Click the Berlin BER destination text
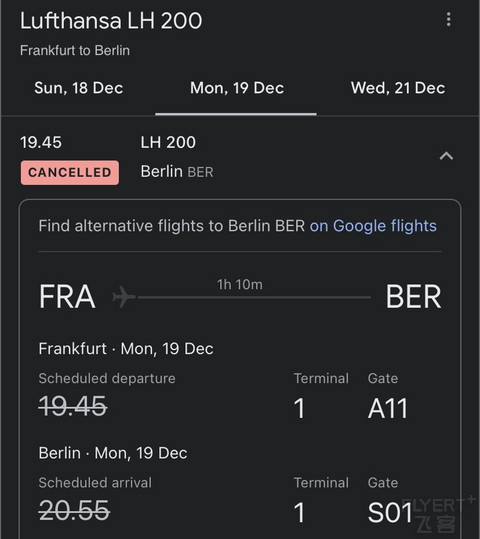The height and width of the screenshot is (539, 480). [x=177, y=172]
